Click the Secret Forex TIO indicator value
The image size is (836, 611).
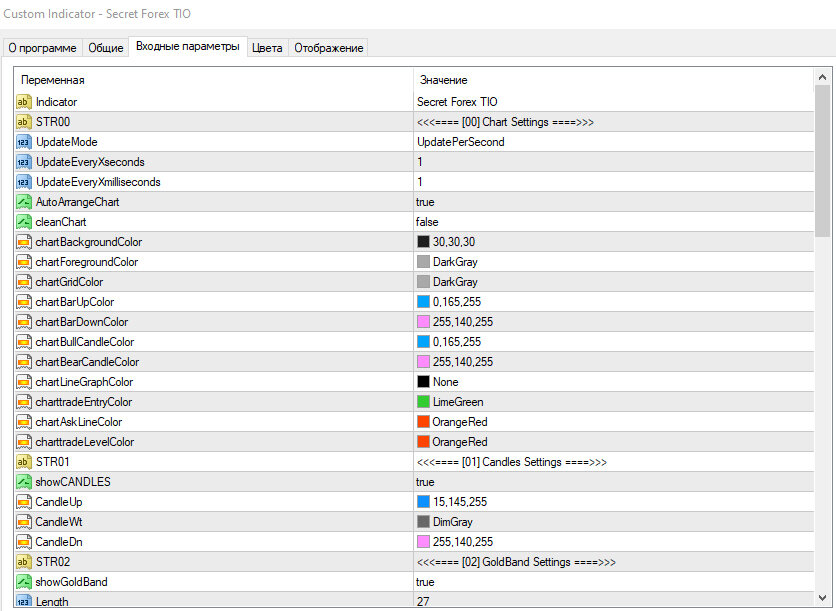[x=457, y=102]
